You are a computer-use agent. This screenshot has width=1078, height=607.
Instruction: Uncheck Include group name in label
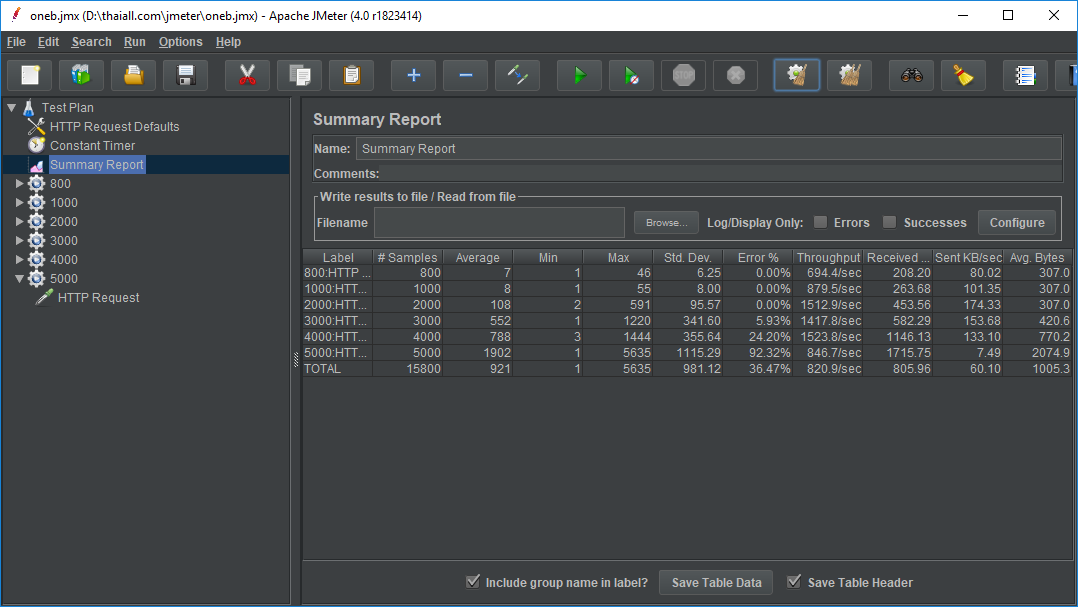coord(473,582)
